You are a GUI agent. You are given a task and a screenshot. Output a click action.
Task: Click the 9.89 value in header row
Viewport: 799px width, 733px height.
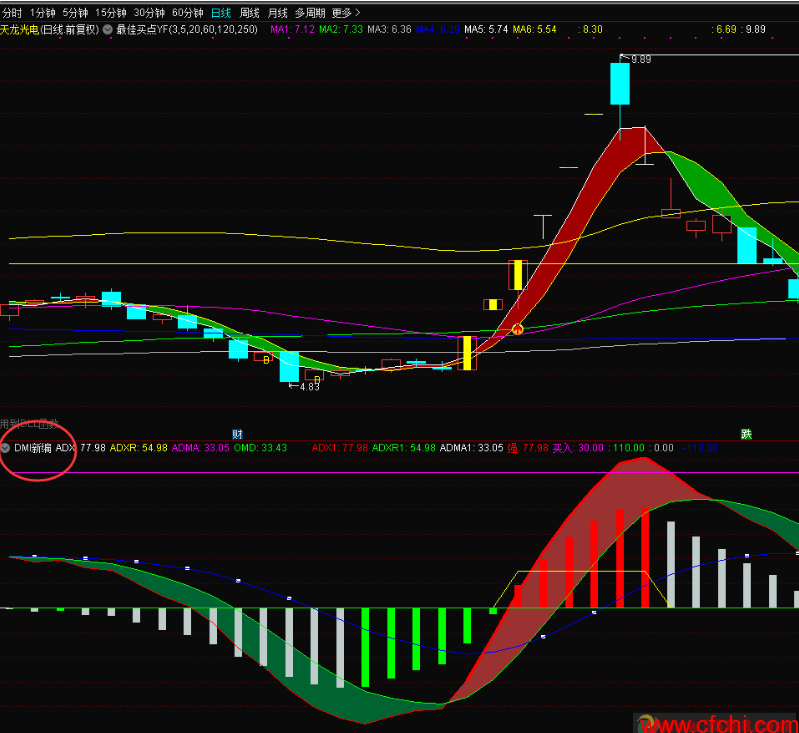(753, 30)
